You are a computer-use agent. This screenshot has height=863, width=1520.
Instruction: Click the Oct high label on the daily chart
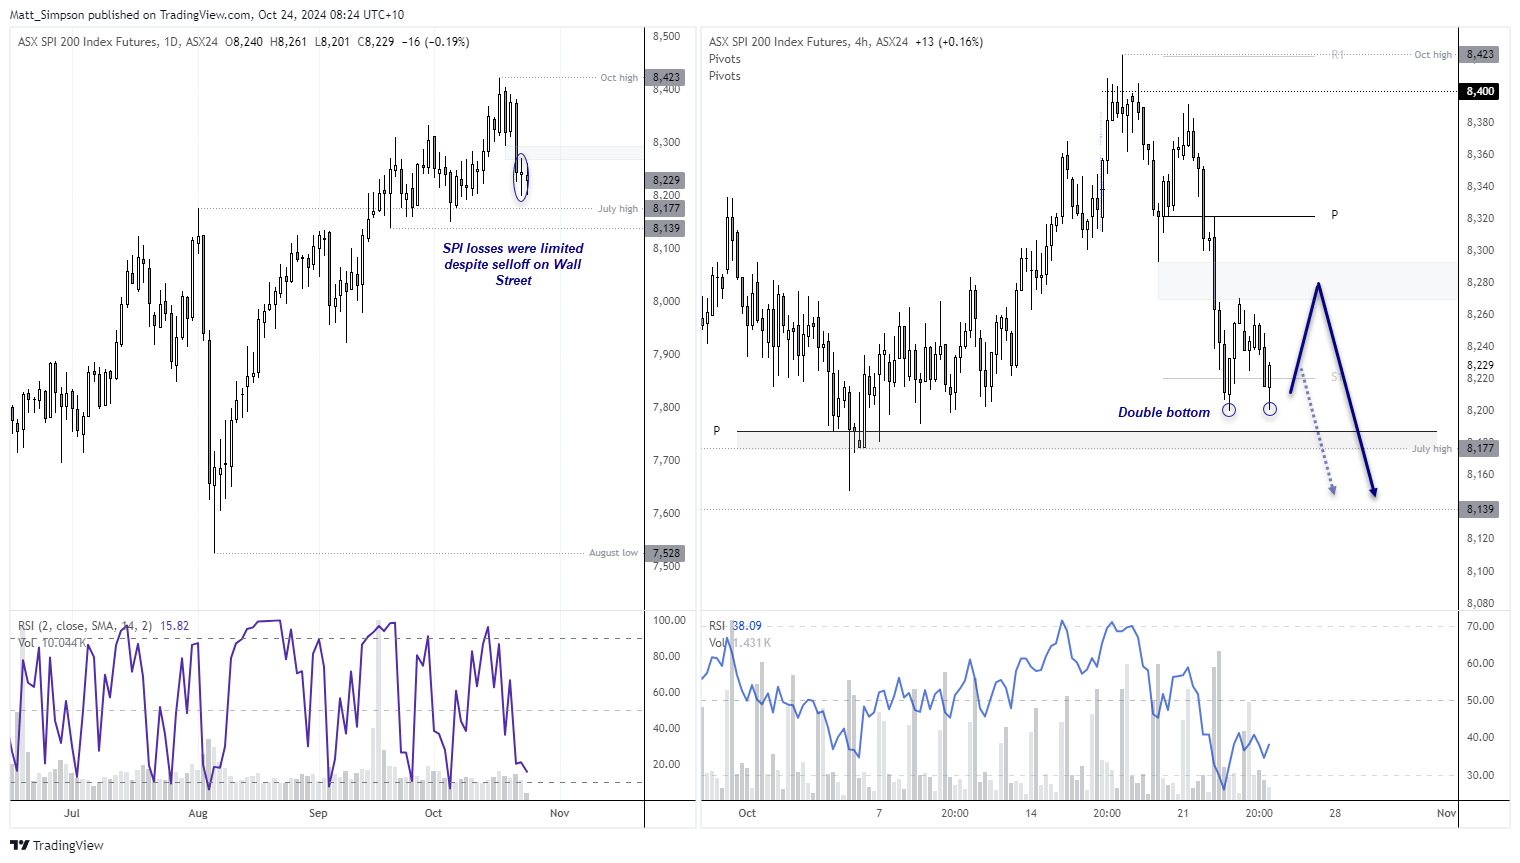pos(618,78)
